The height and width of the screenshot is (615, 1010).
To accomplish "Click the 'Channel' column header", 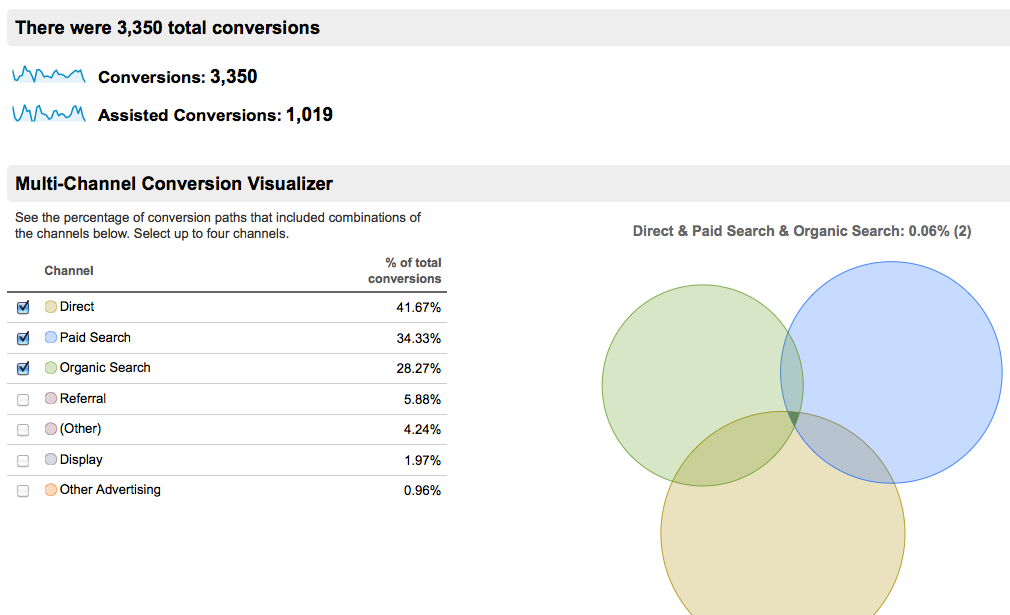I will (x=69, y=270).
